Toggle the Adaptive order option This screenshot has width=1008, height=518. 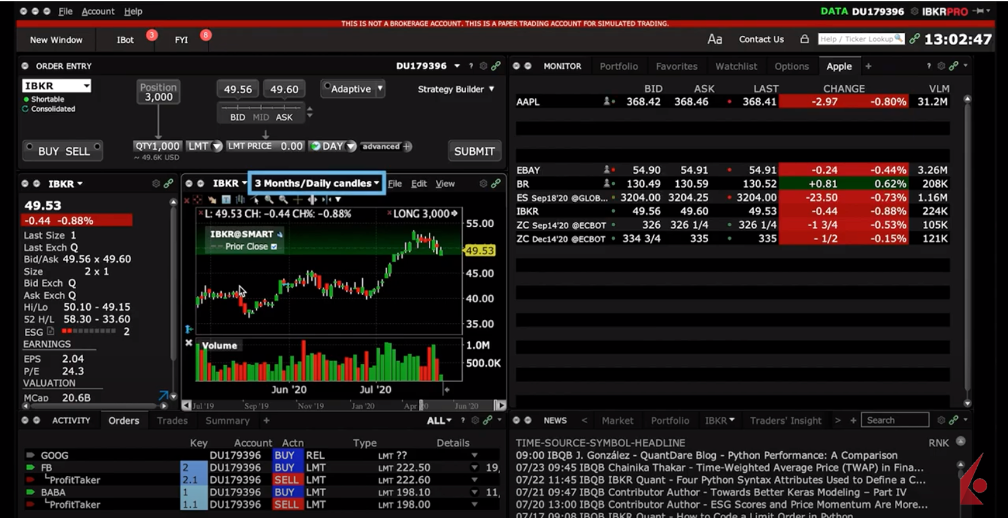(352, 89)
